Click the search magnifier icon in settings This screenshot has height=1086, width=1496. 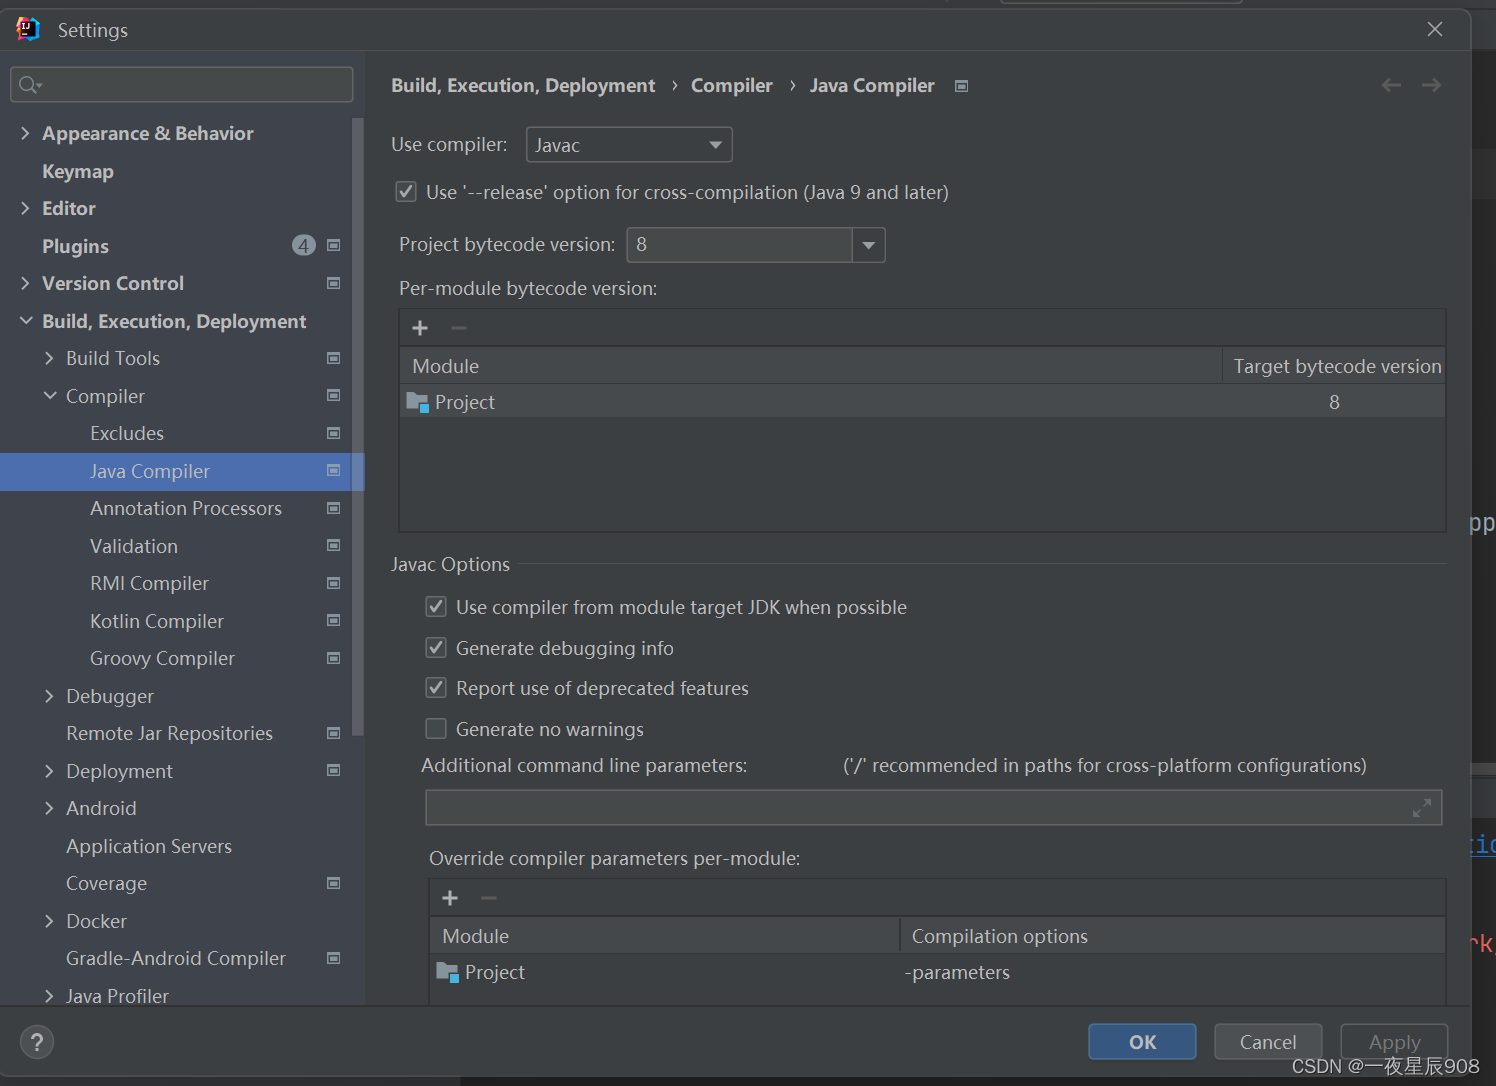pyautogui.click(x=30, y=85)
